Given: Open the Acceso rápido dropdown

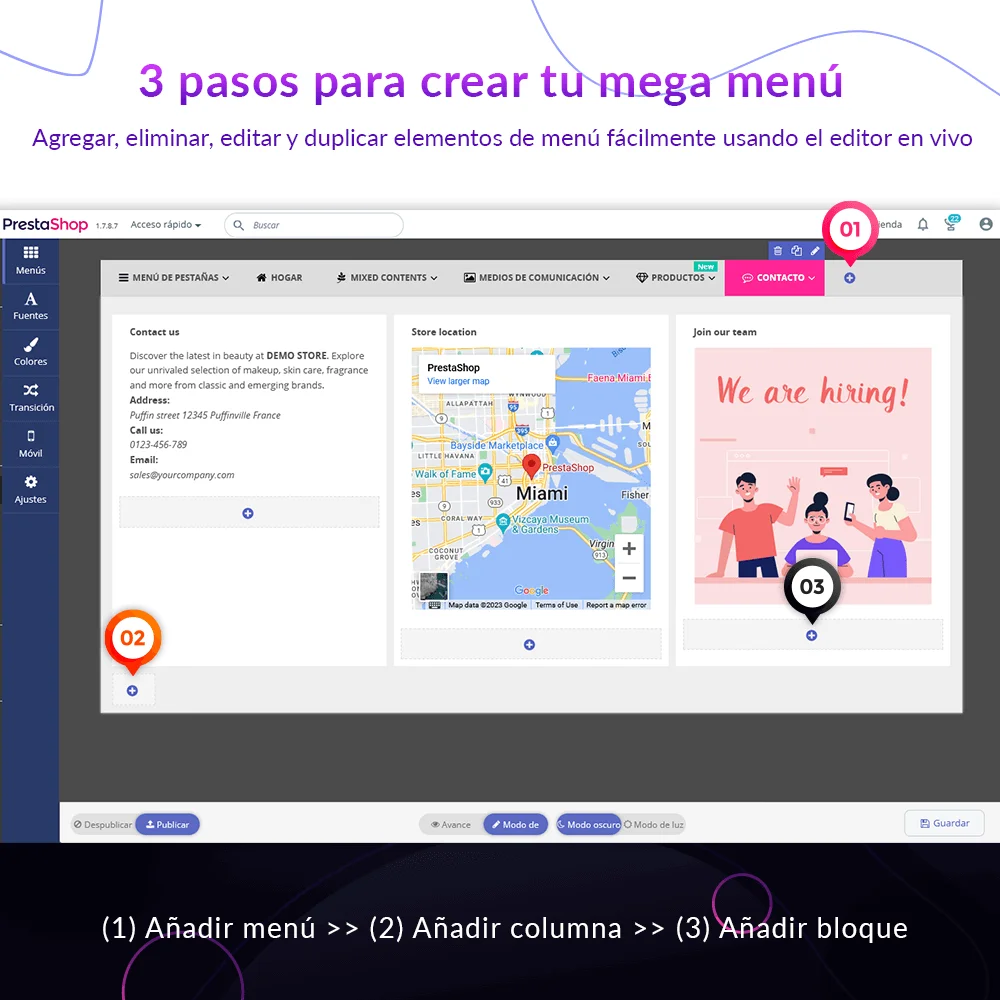Looking at the screenshot, I should tap(163, 224).
